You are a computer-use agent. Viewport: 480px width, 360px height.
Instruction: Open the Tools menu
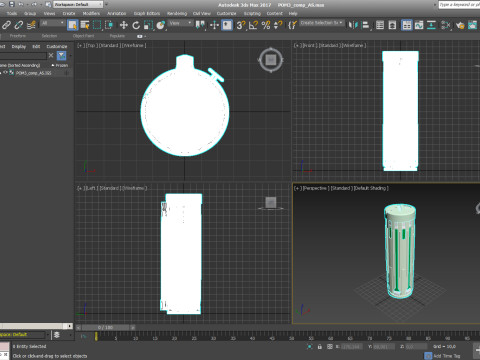point(12,13)
